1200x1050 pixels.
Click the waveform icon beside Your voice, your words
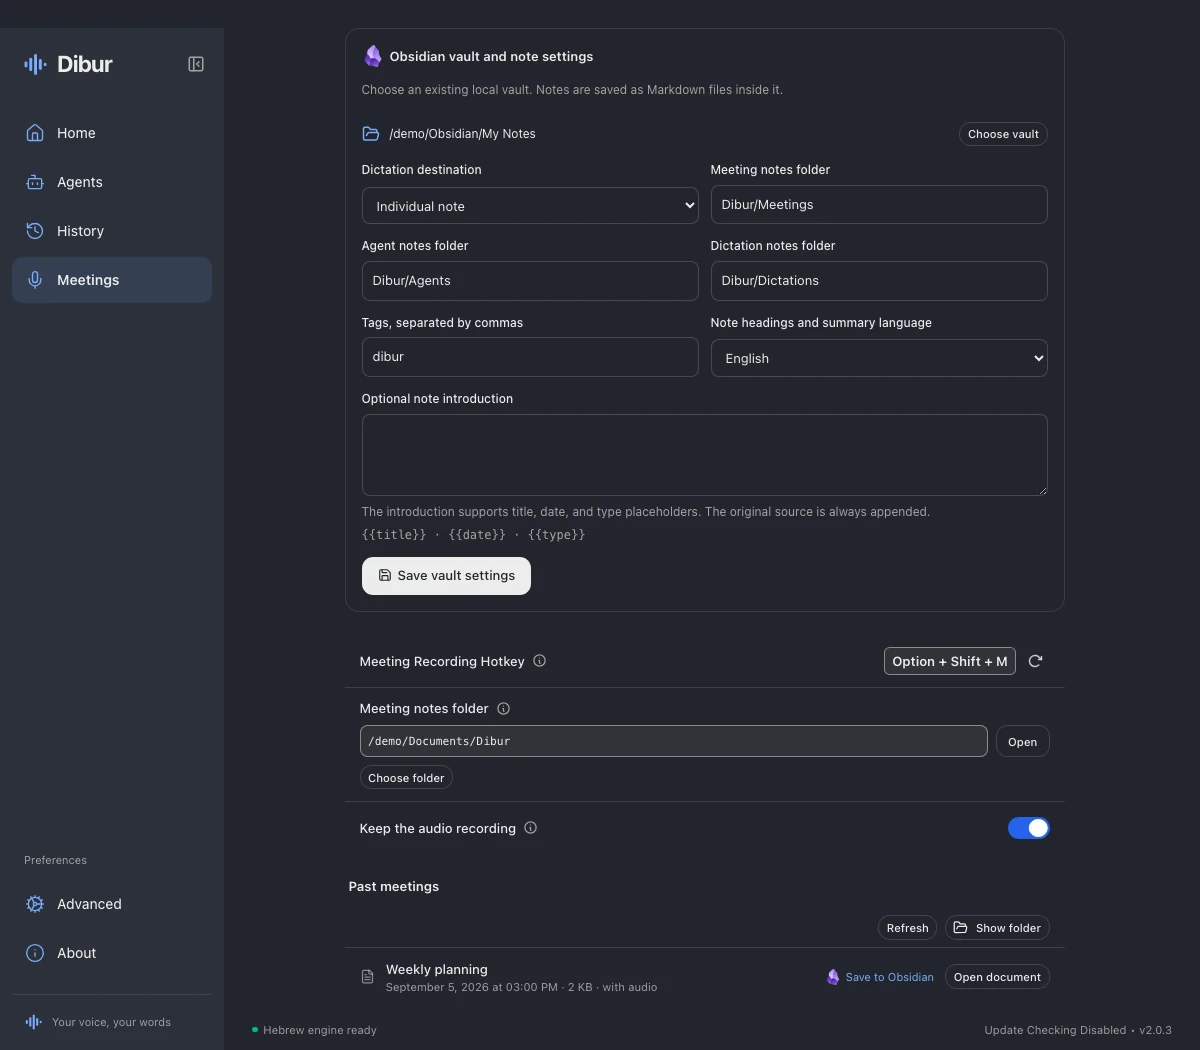pos(34,1022)
